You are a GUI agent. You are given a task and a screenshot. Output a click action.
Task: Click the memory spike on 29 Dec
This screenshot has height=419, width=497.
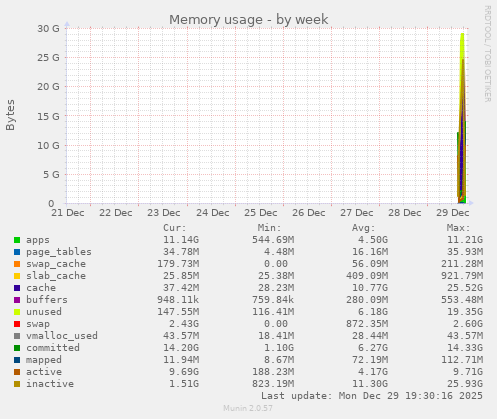point(462,118)
